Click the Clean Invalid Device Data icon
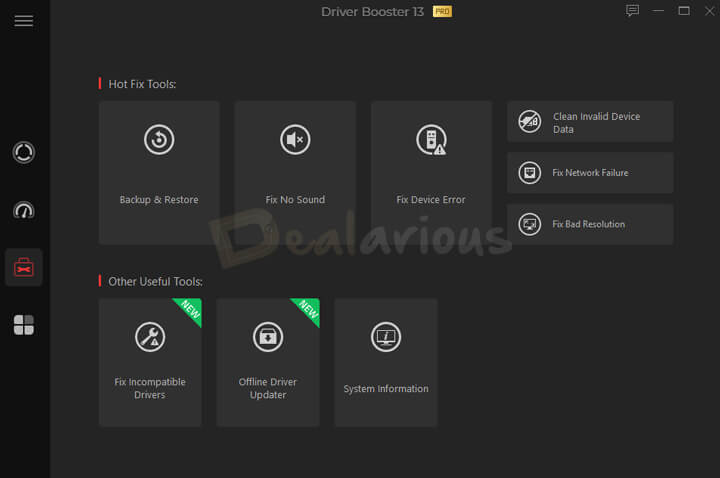Screen dimensions: 720x478 [529, 122]
